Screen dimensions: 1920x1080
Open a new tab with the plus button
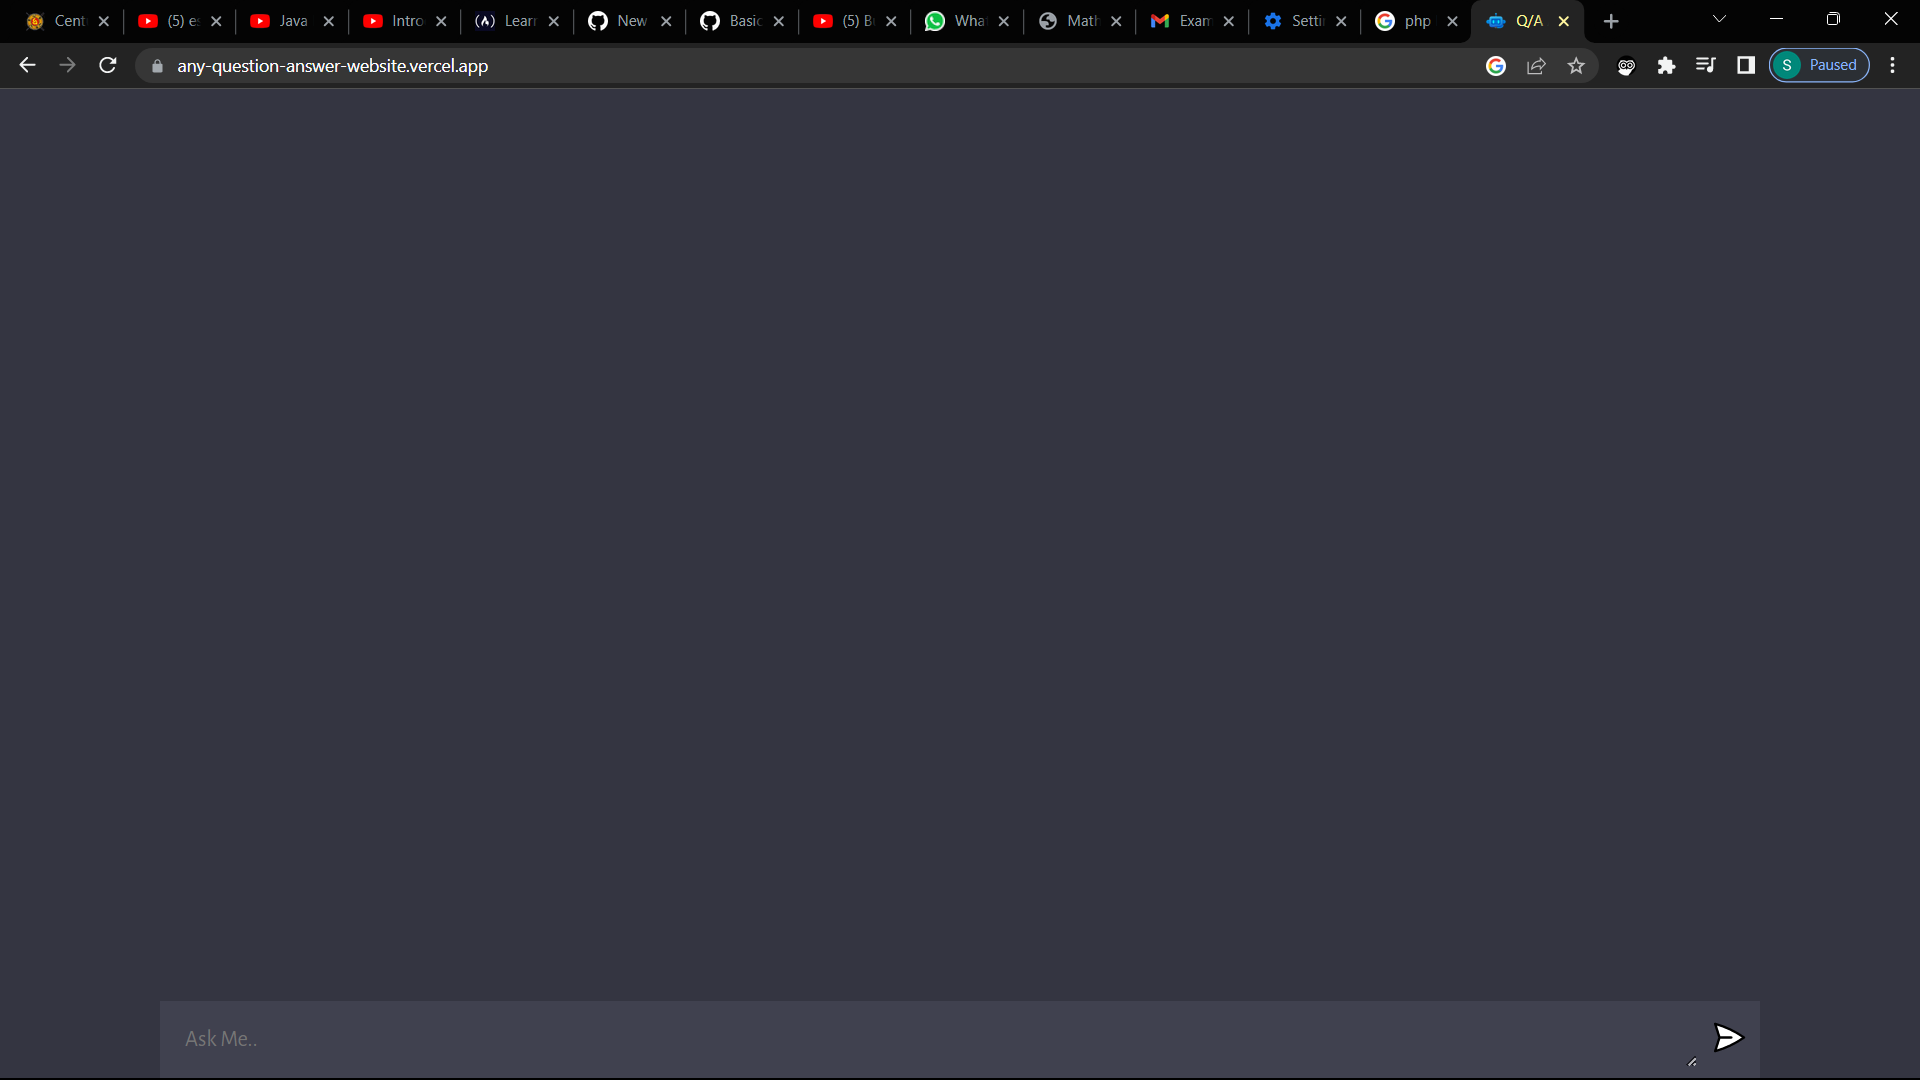click(x=1611, y=21)
